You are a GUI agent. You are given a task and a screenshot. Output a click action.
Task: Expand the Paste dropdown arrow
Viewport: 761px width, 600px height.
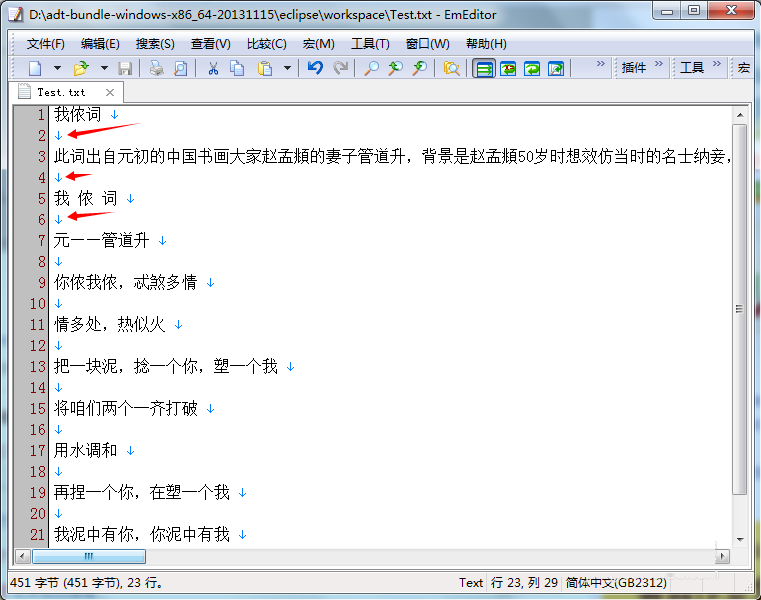point(287,68)
